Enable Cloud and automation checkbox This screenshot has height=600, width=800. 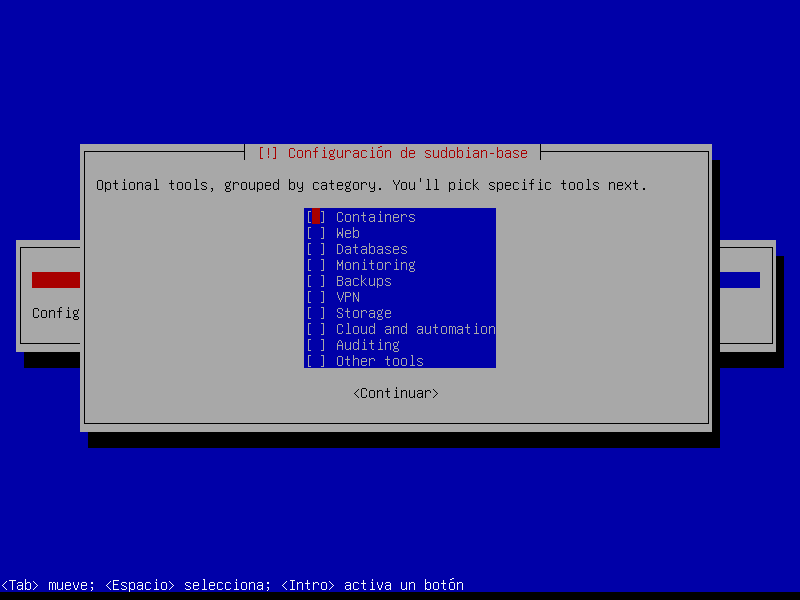(x=316, y=329)
